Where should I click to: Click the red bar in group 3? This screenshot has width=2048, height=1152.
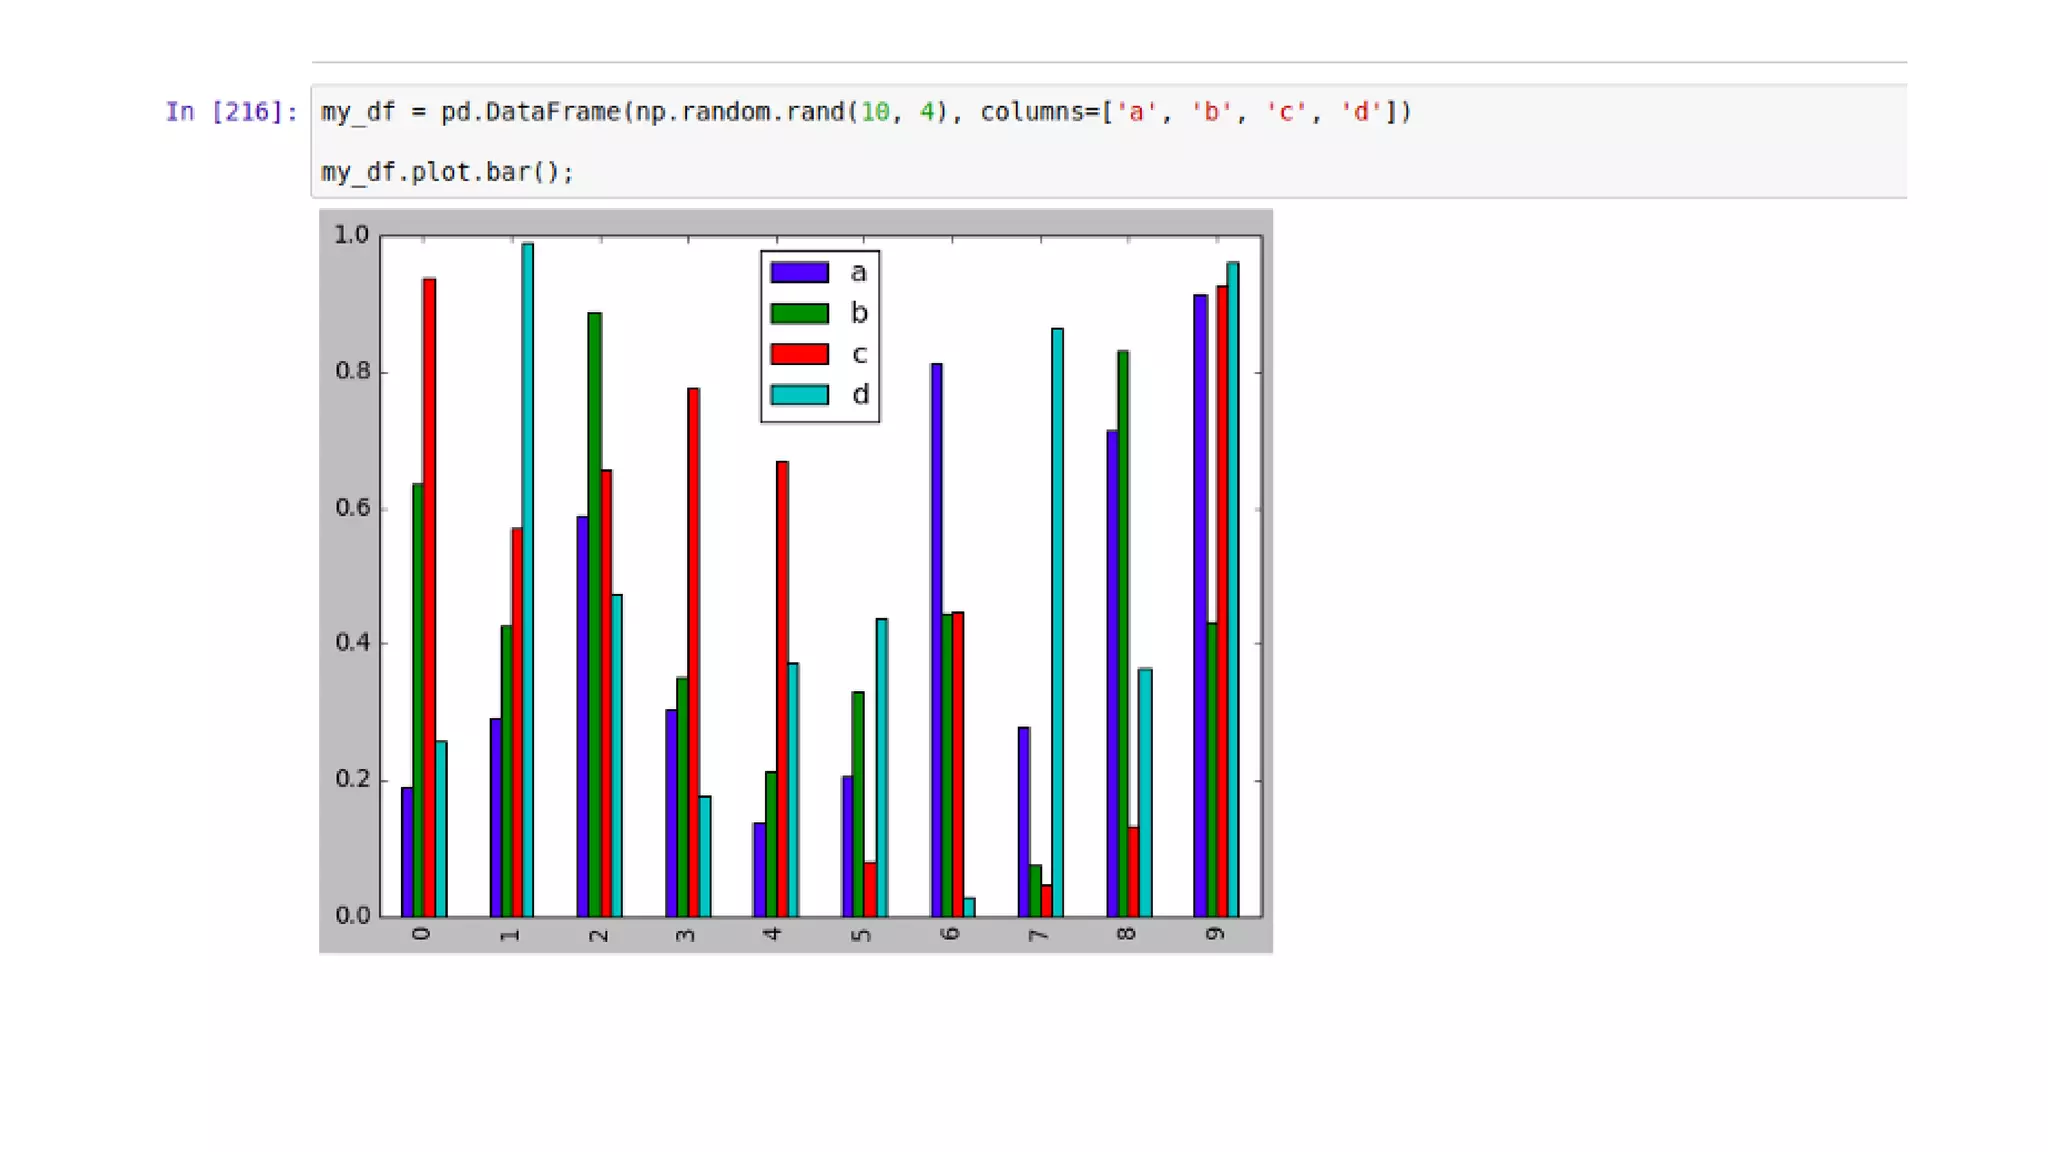pos(694,652)
